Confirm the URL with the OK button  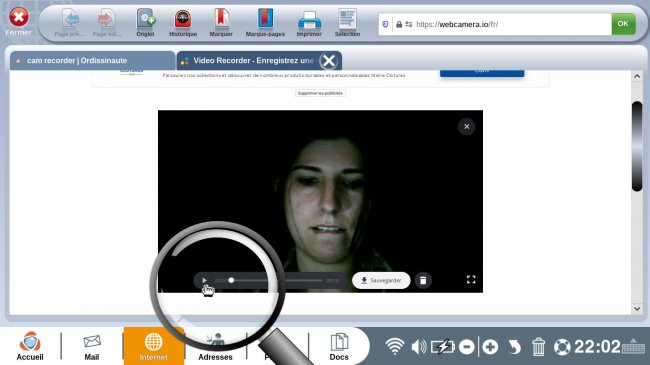click(x=623, y=24)
